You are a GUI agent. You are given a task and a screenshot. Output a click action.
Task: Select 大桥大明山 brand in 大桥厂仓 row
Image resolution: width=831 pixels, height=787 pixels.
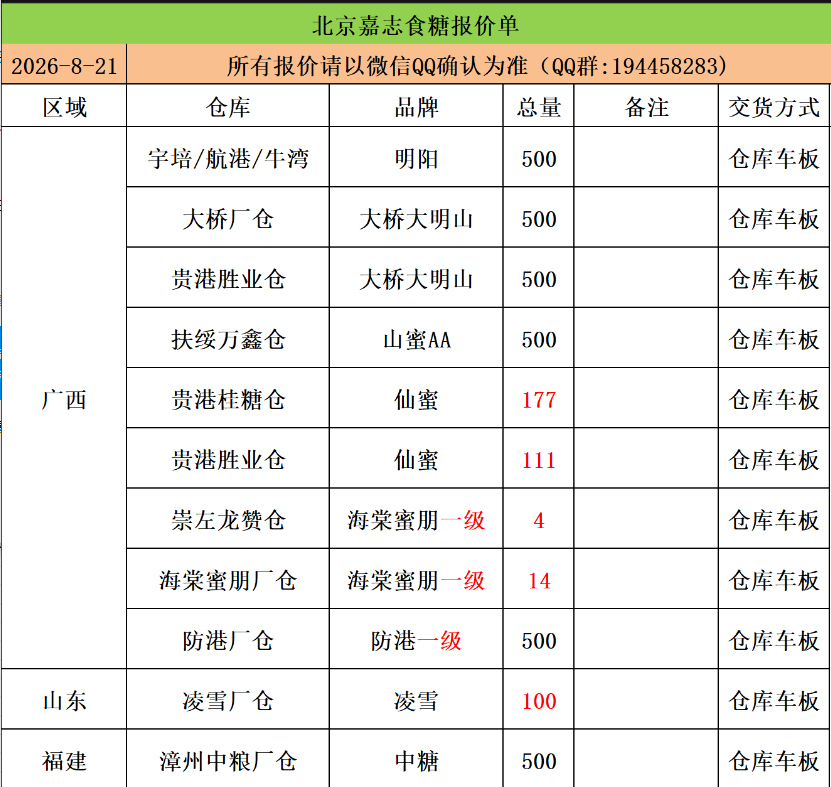416,218
